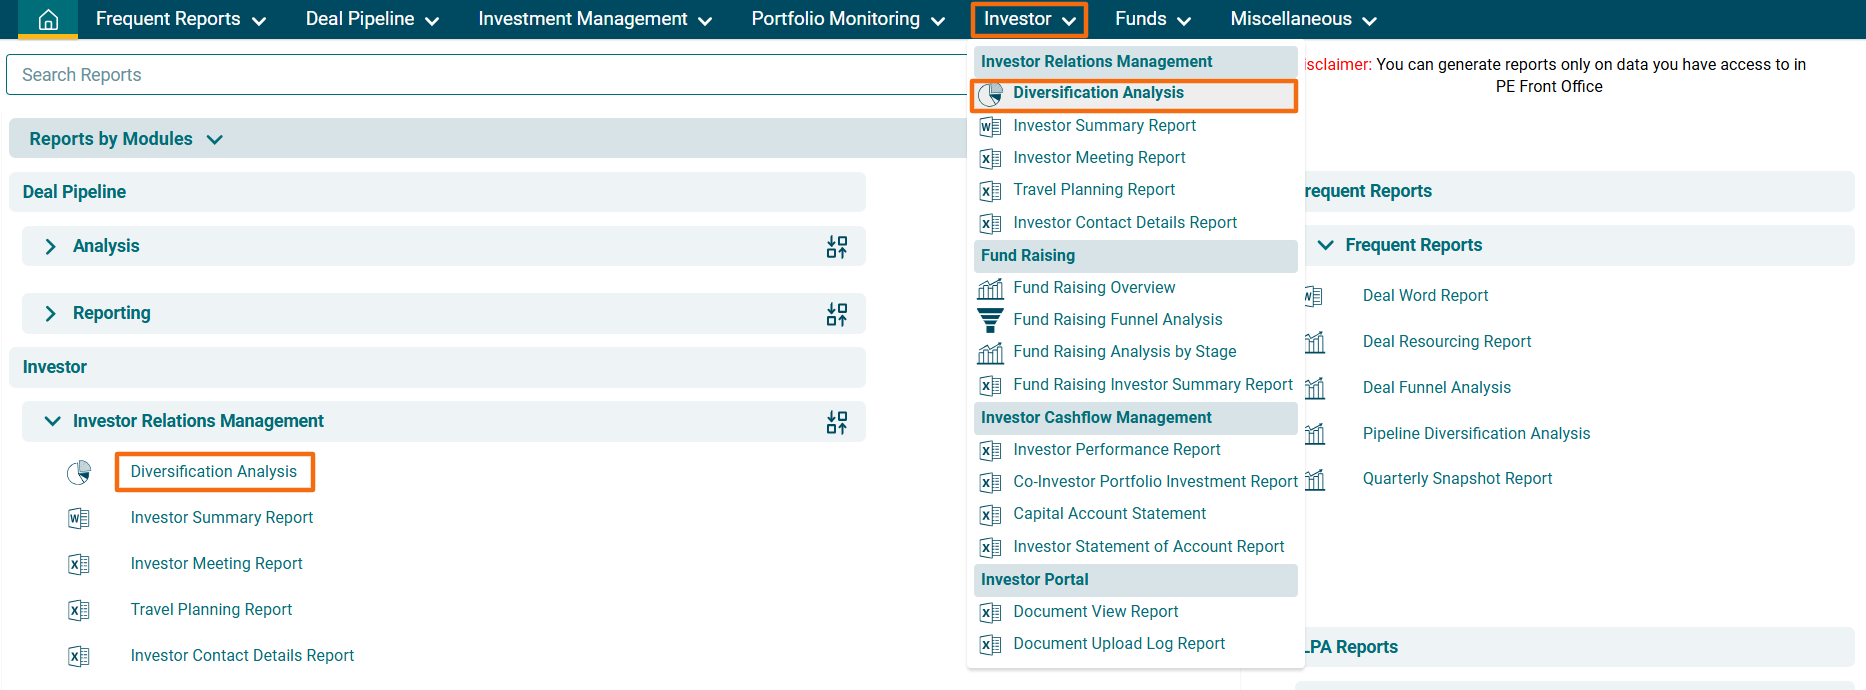Click the Word icon beside Investor Summary Report
Image resolution: width=1866 pixels, height=690 pixels.
[x=79, y=518]
